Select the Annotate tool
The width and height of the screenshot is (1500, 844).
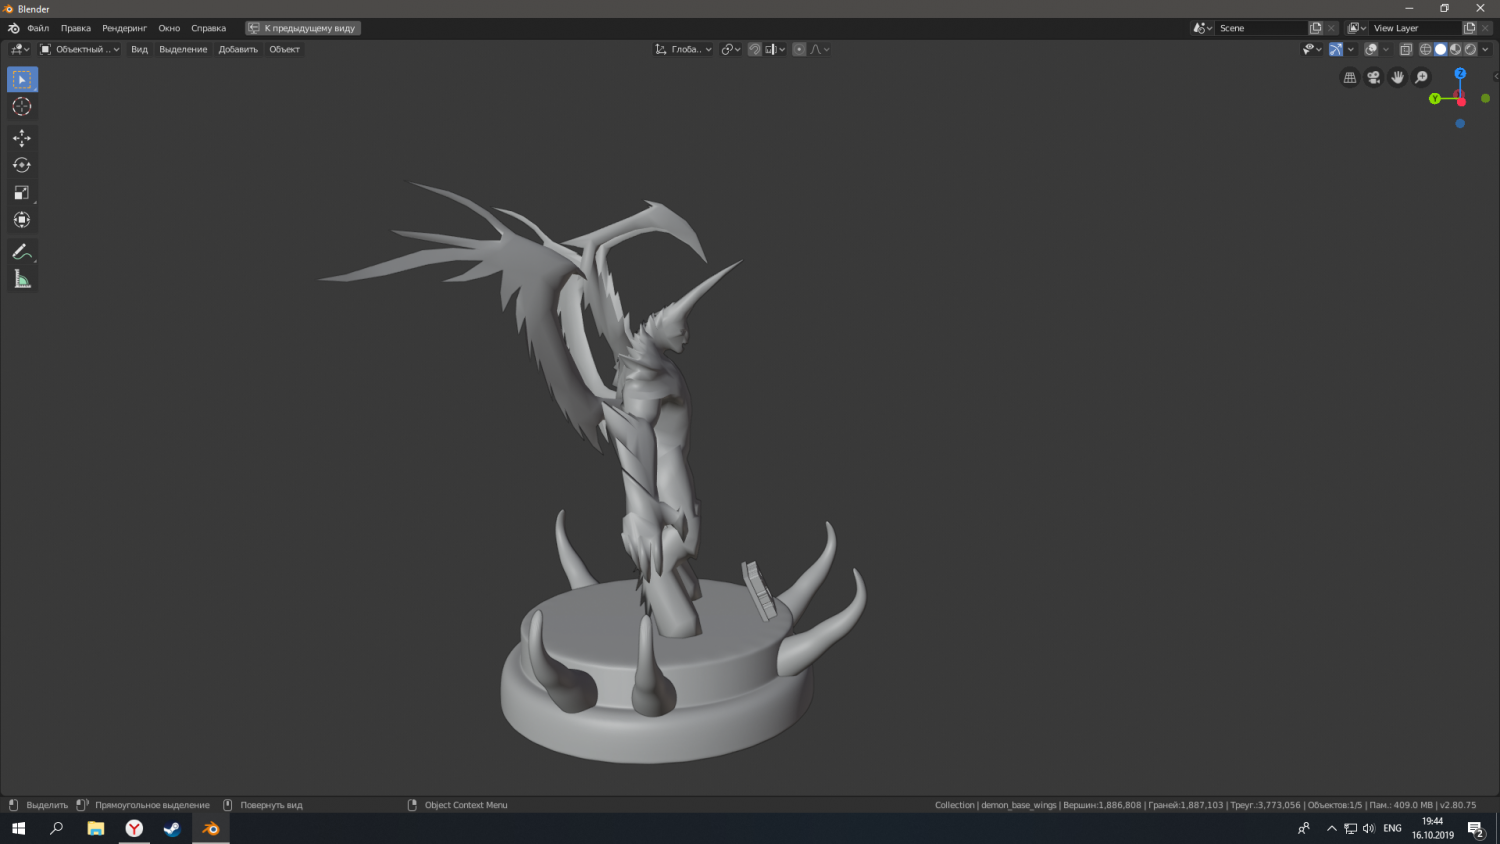(x=22, y=252)
